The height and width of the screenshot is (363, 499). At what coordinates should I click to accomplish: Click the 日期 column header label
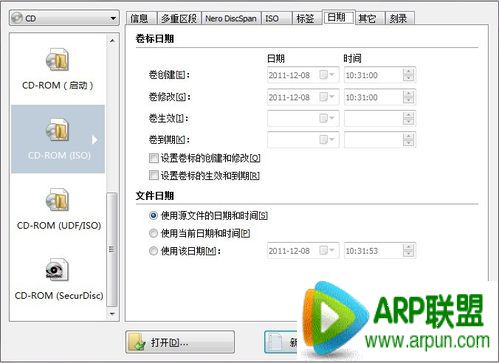click(x=276, y=59)
